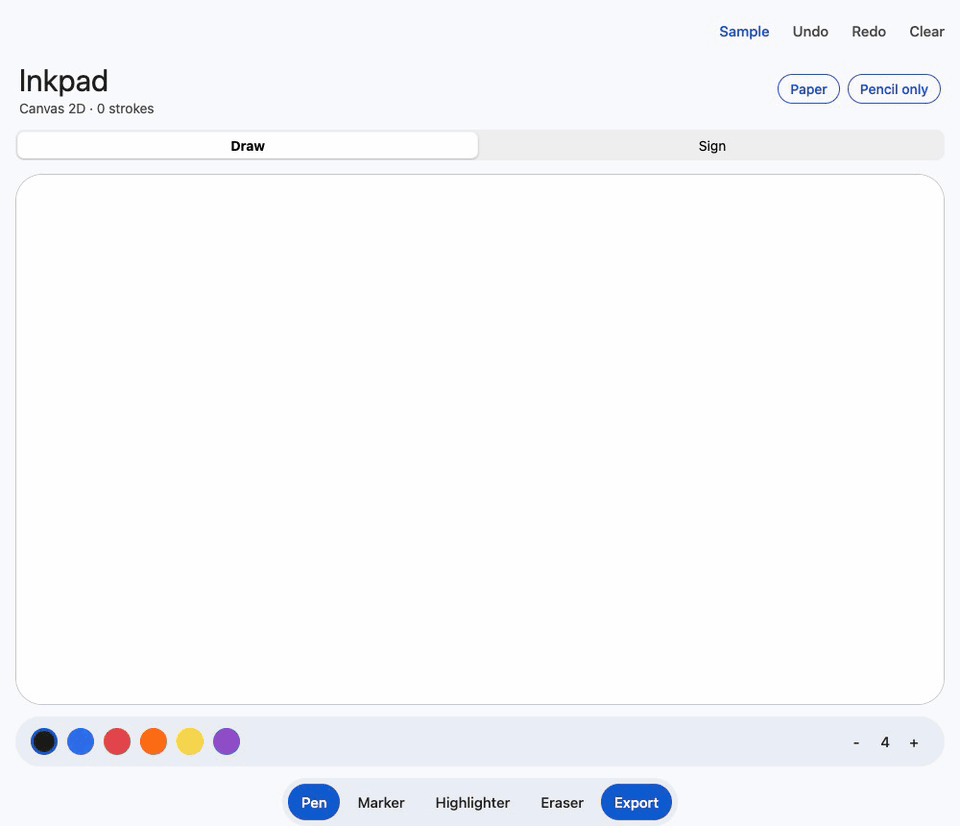
Task: Select the Marker tool
Action: coord(381,802)
